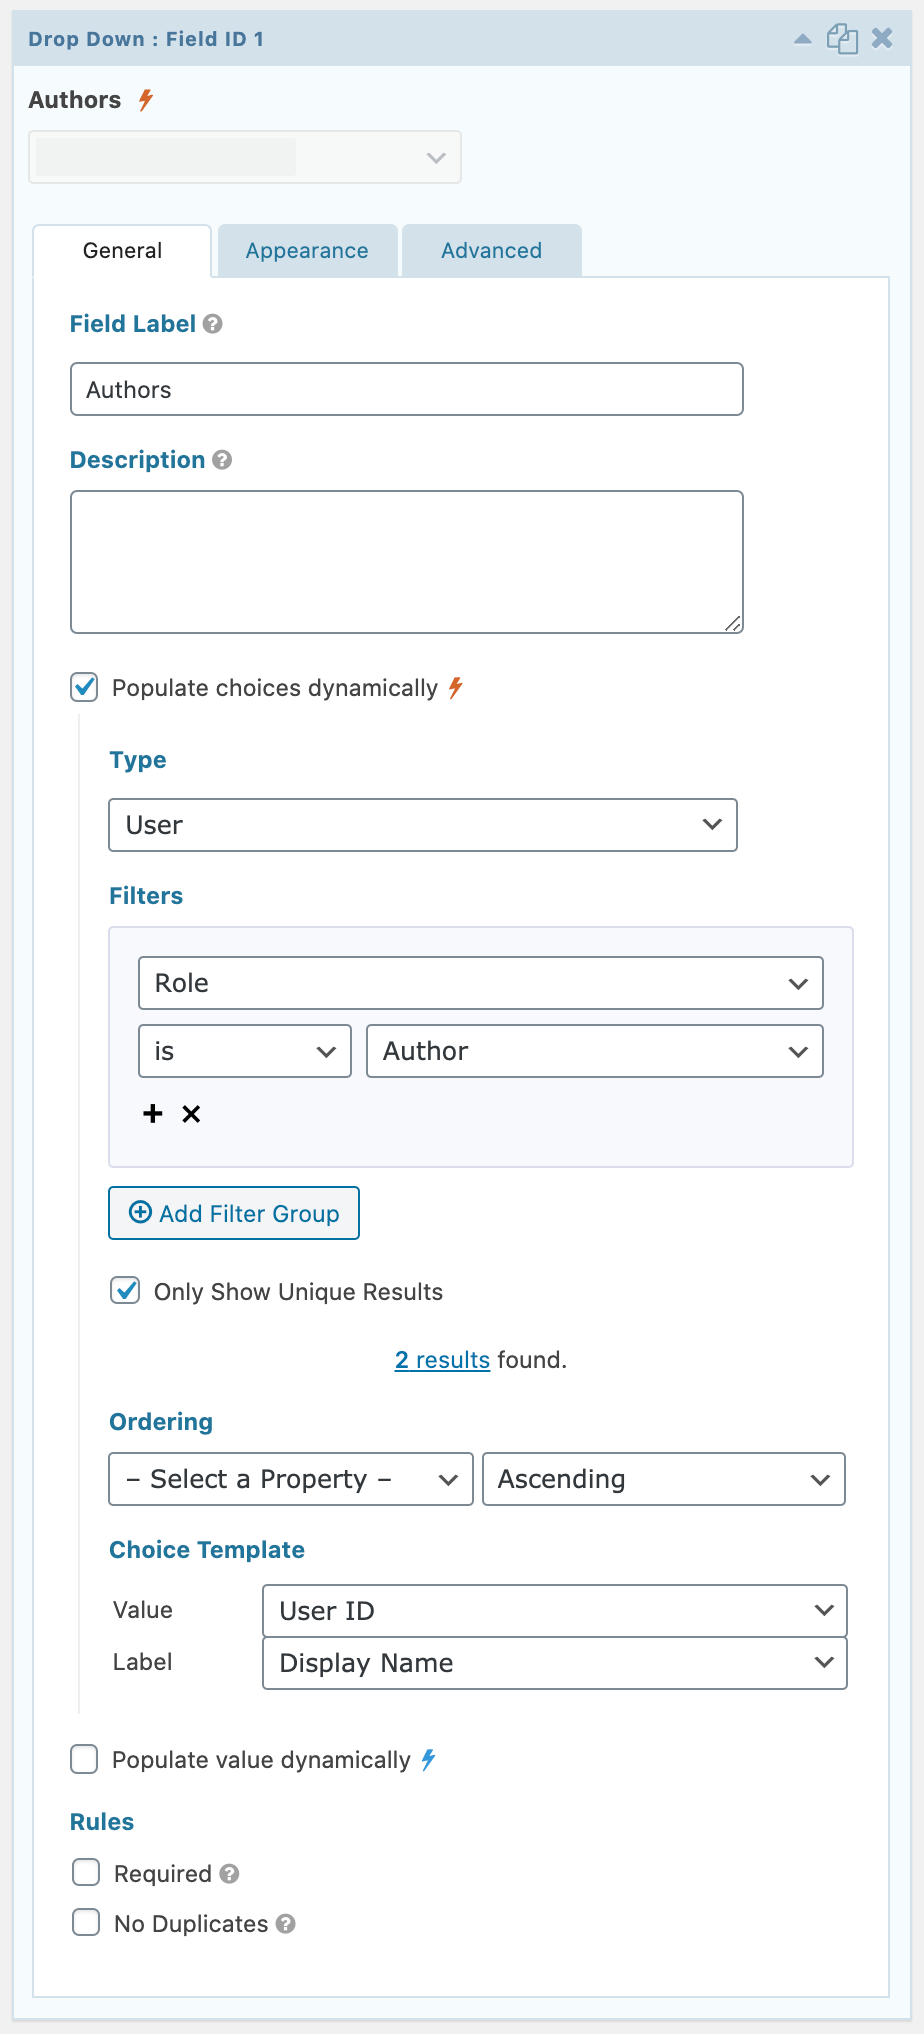
Task: Switch to the General tab
Action: pos(122,251)
